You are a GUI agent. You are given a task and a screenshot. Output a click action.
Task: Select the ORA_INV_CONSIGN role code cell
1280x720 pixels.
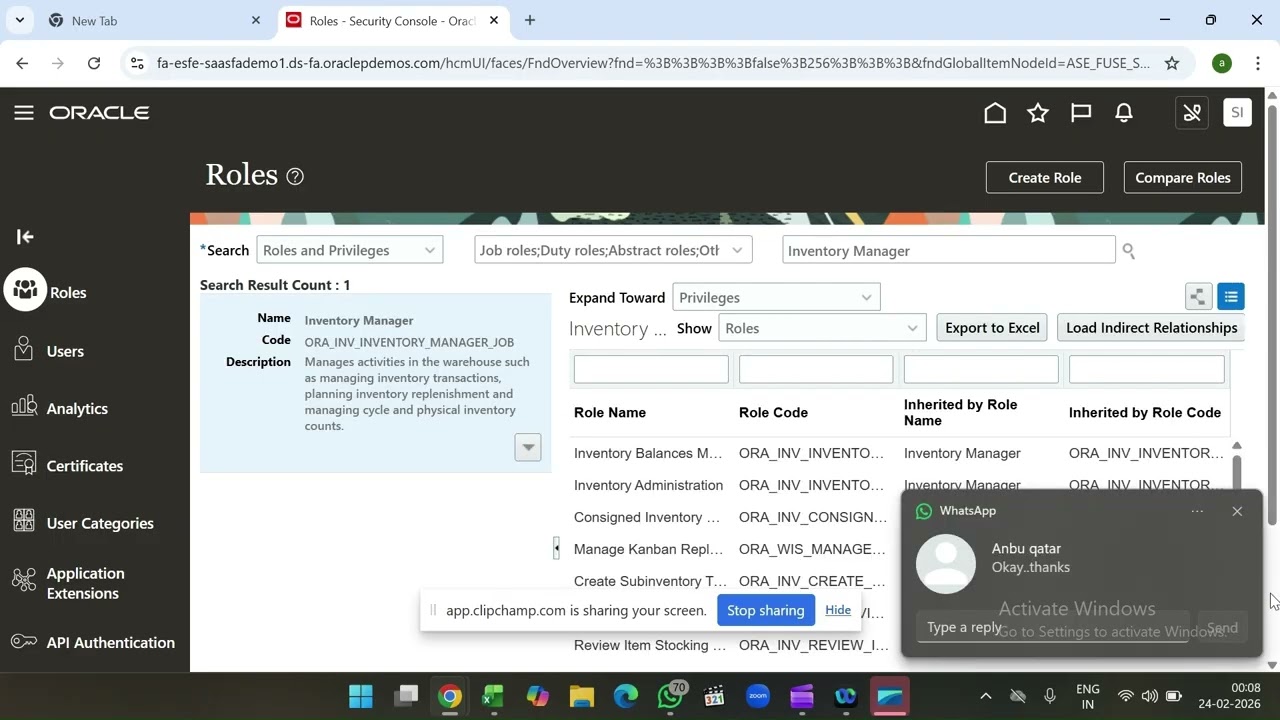[813, 517]
